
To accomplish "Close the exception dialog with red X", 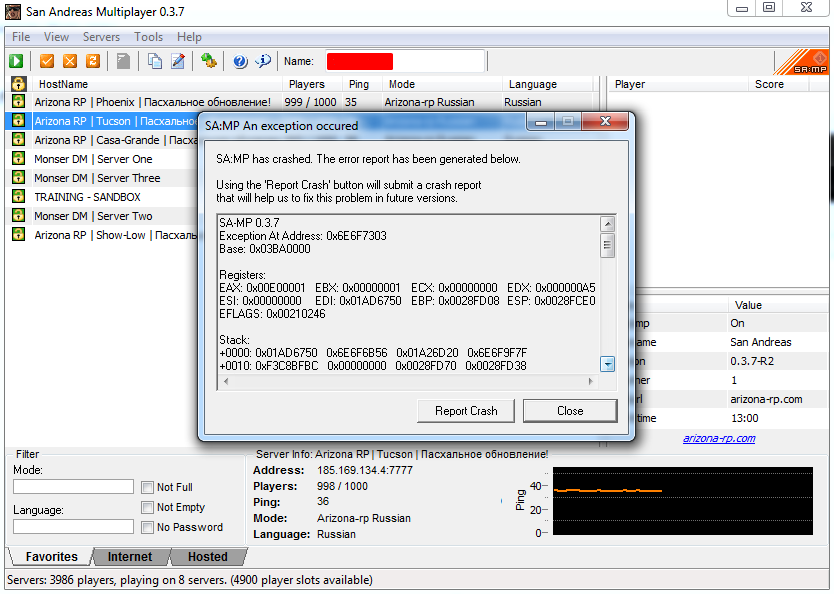I will click(605, 121).
